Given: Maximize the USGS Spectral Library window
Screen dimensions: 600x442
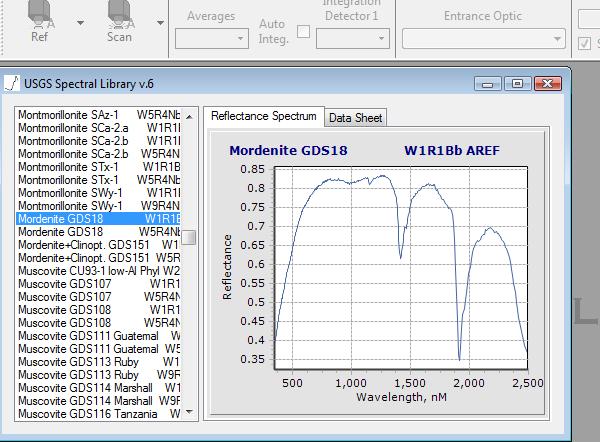Looking at the screenshot, I should tap(517, 83).
